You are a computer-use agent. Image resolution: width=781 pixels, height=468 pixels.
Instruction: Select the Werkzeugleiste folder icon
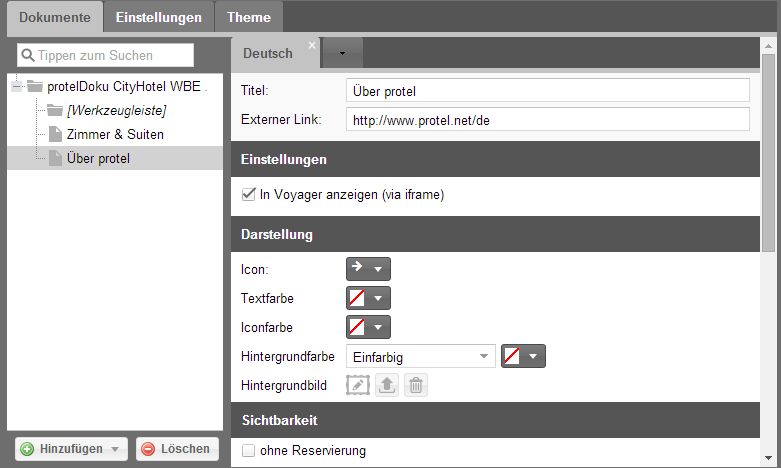55,110
